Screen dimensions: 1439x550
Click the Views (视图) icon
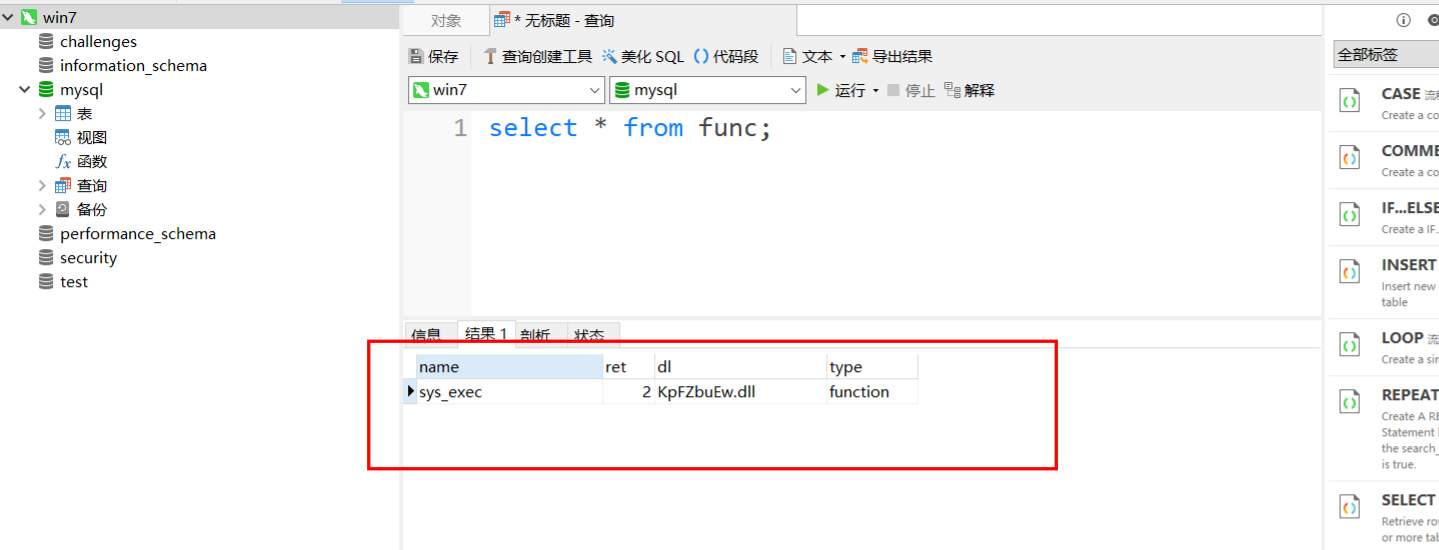click(63, 138)
